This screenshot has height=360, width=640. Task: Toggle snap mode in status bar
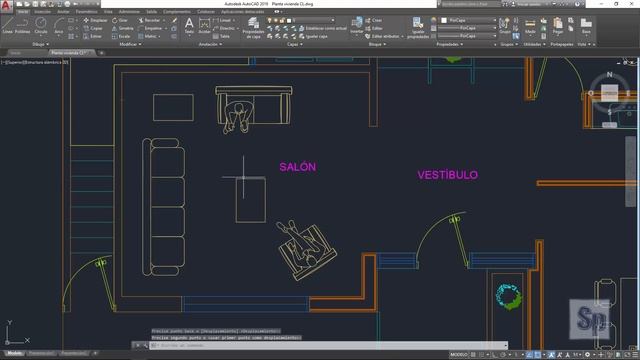482,355
